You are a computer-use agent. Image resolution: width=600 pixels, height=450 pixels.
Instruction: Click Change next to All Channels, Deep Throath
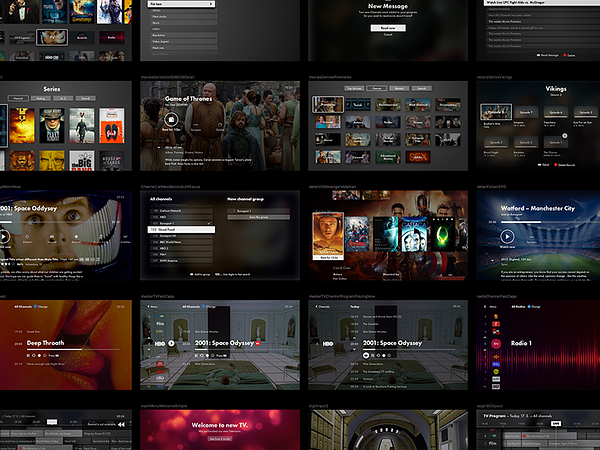click(41, 307)
